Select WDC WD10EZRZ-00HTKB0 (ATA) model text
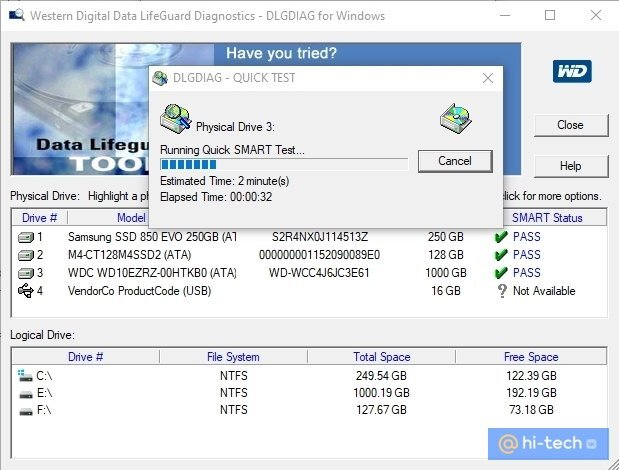The width and height of the screenshot is (619, 470). click(x=152, y=273)
